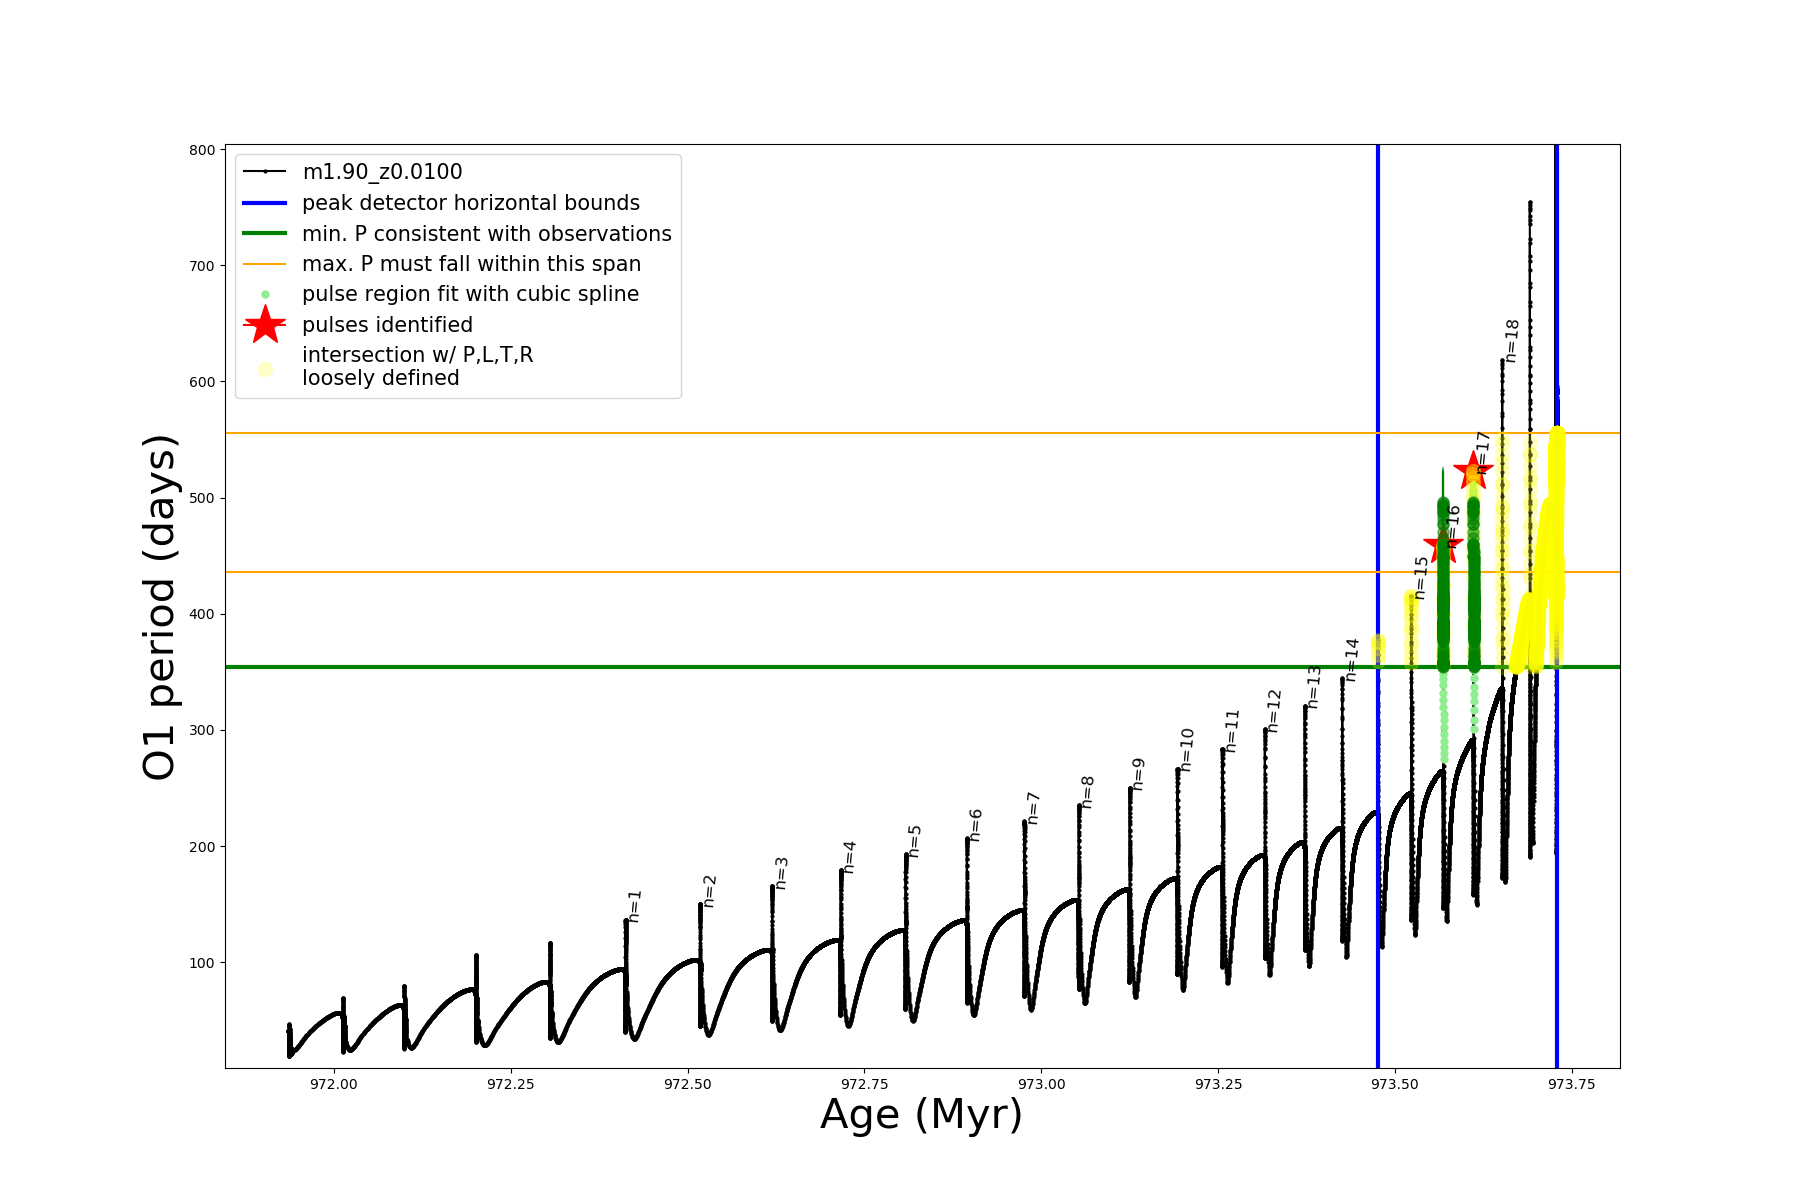Click the n=5 pulse label

coord(914,841)
